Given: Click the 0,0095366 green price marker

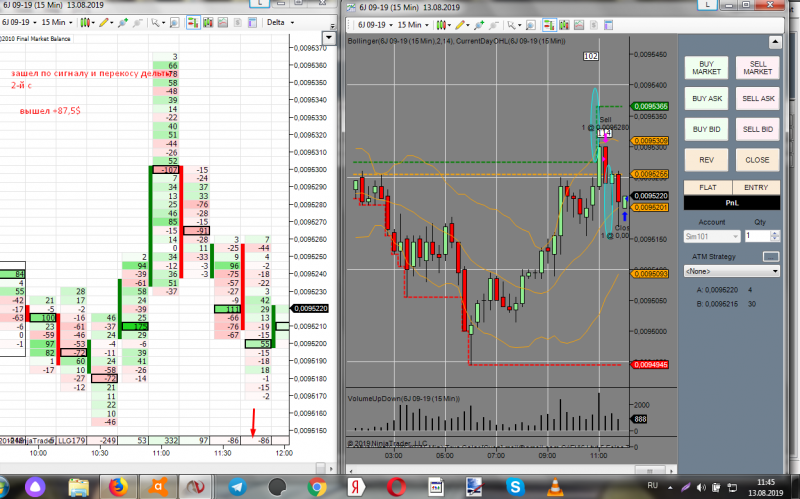Looking at the screenshot, I should [x=650, y=106].
